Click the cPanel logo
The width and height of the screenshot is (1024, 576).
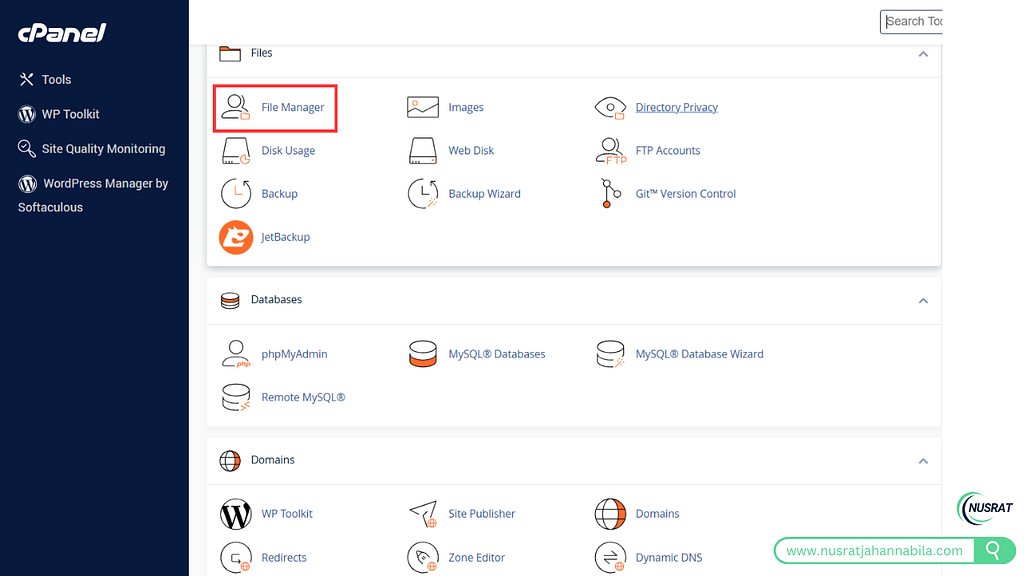(62, 33)
